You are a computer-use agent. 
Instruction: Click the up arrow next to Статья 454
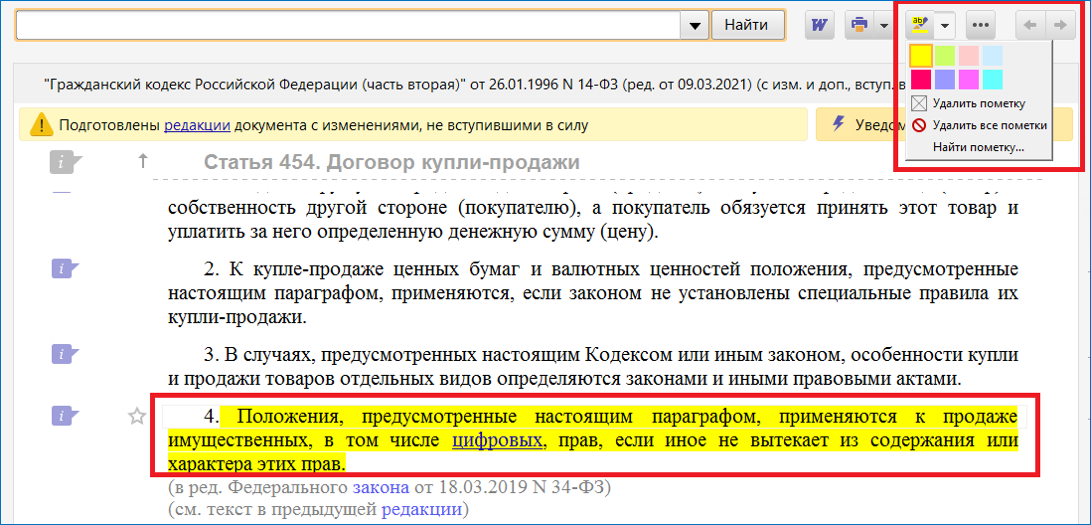pyautogui.click(x=143, y=161)
